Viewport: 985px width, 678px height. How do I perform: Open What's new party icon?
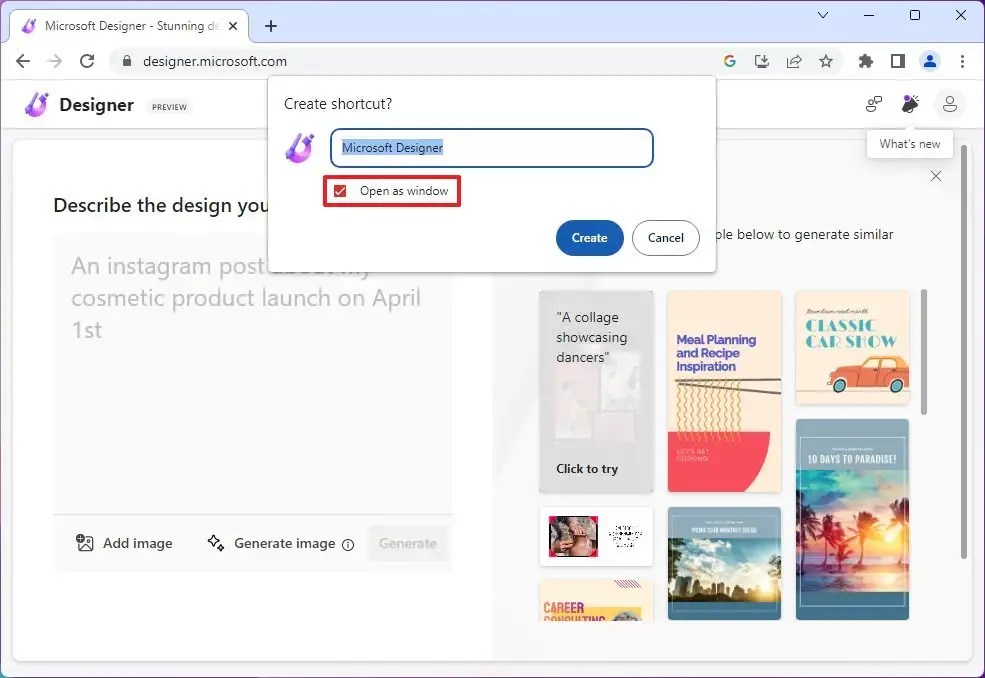(x=910, y=104)
